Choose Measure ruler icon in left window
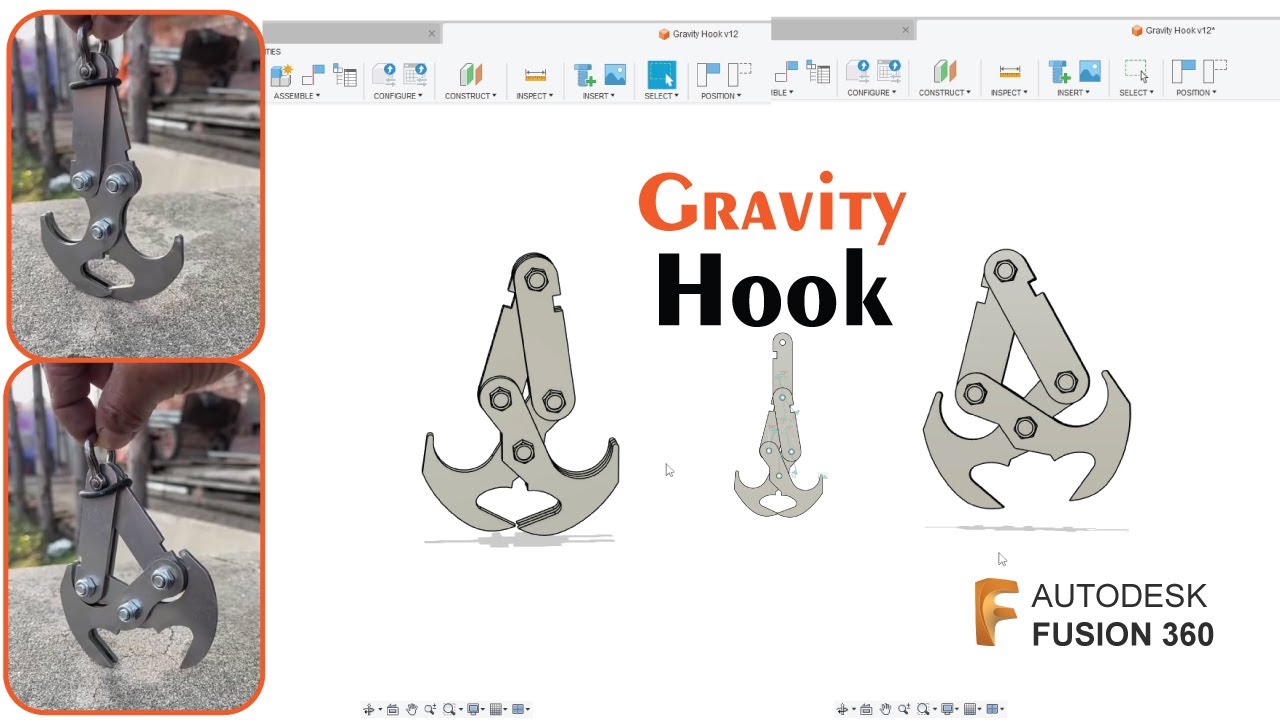 [536, 75]
